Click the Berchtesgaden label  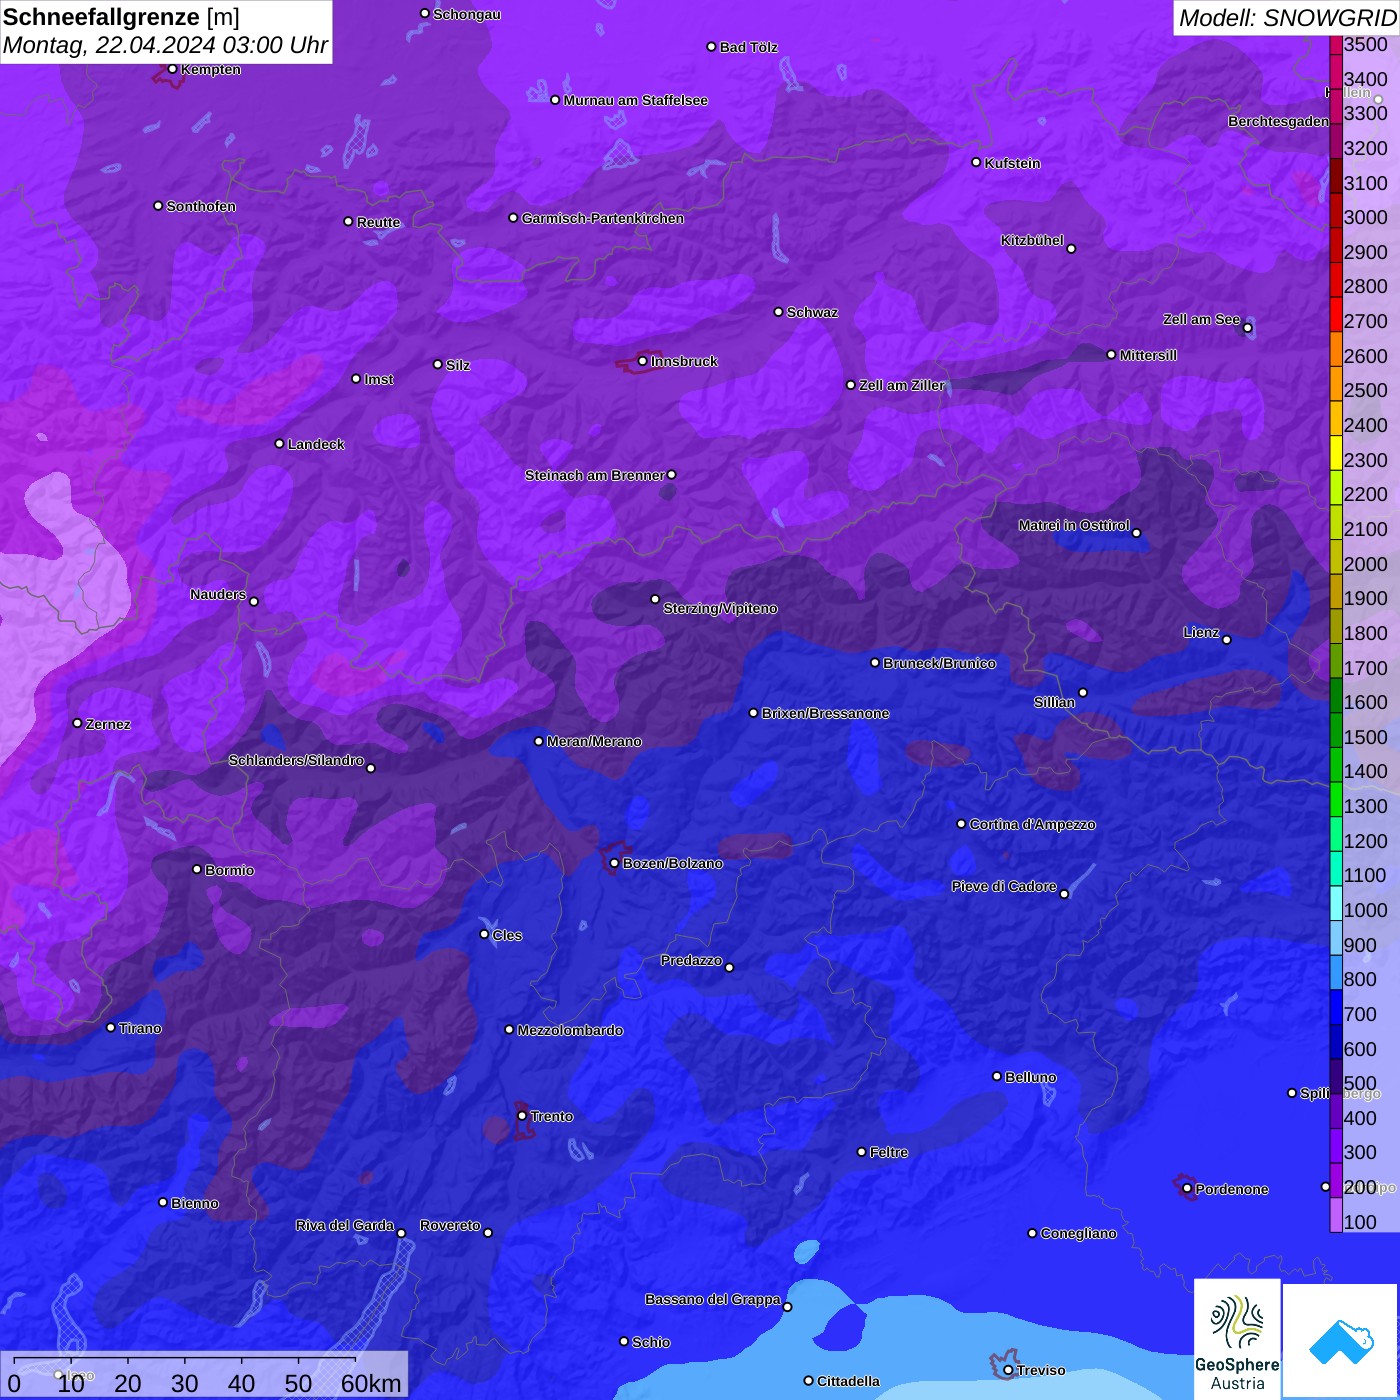tap(1279, 121)
